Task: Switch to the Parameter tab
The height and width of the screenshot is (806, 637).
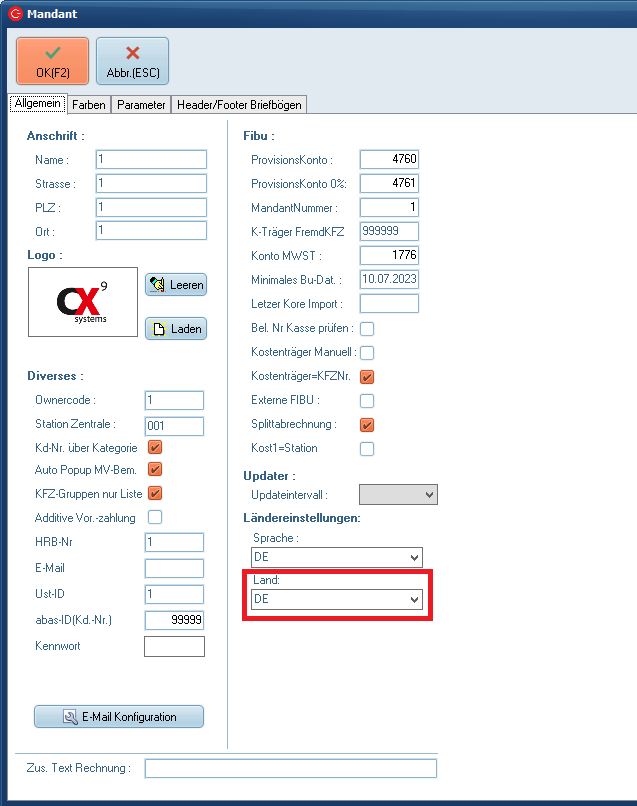Action: [141, 104]
